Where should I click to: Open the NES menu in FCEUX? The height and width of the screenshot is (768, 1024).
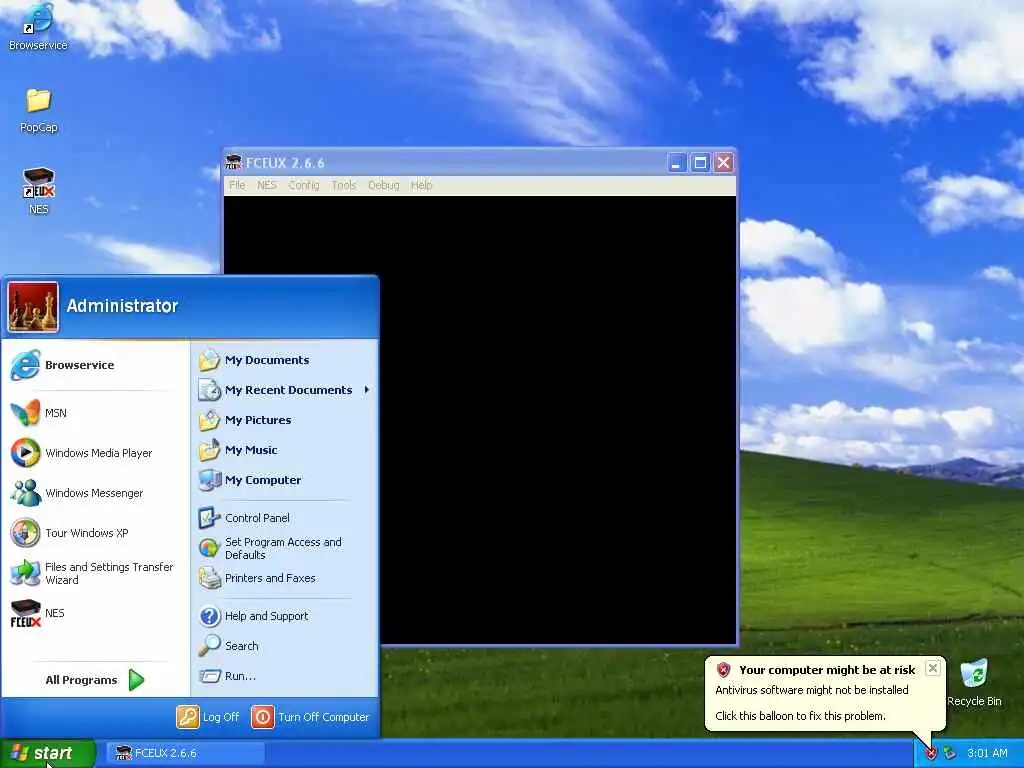[266, 185]
